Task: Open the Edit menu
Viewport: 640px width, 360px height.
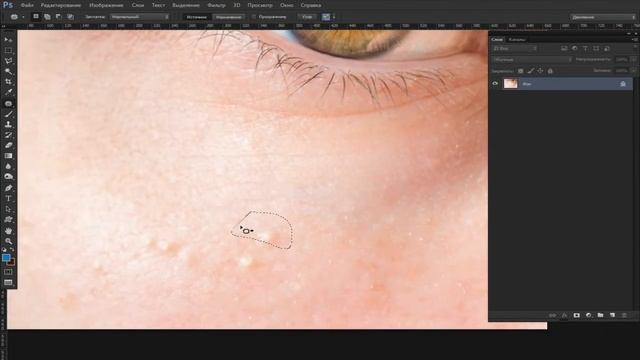Action: 61,5
